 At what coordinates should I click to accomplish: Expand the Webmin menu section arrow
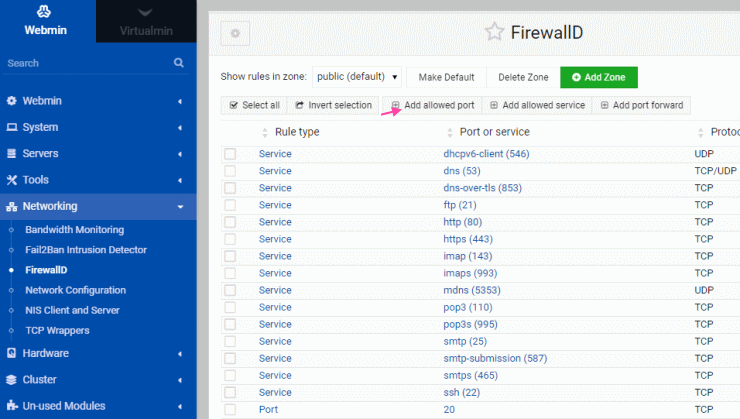[x=180, y=101]
